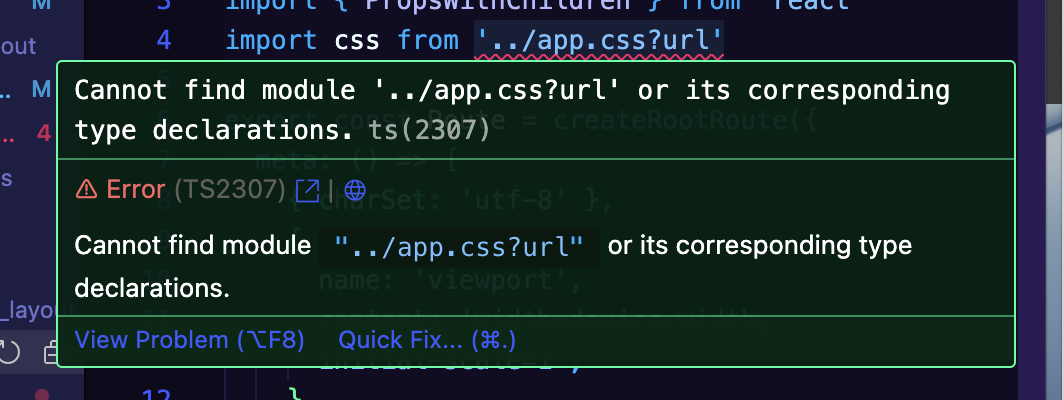Click the underlined '../app.css?url' import string

point(600,40)
